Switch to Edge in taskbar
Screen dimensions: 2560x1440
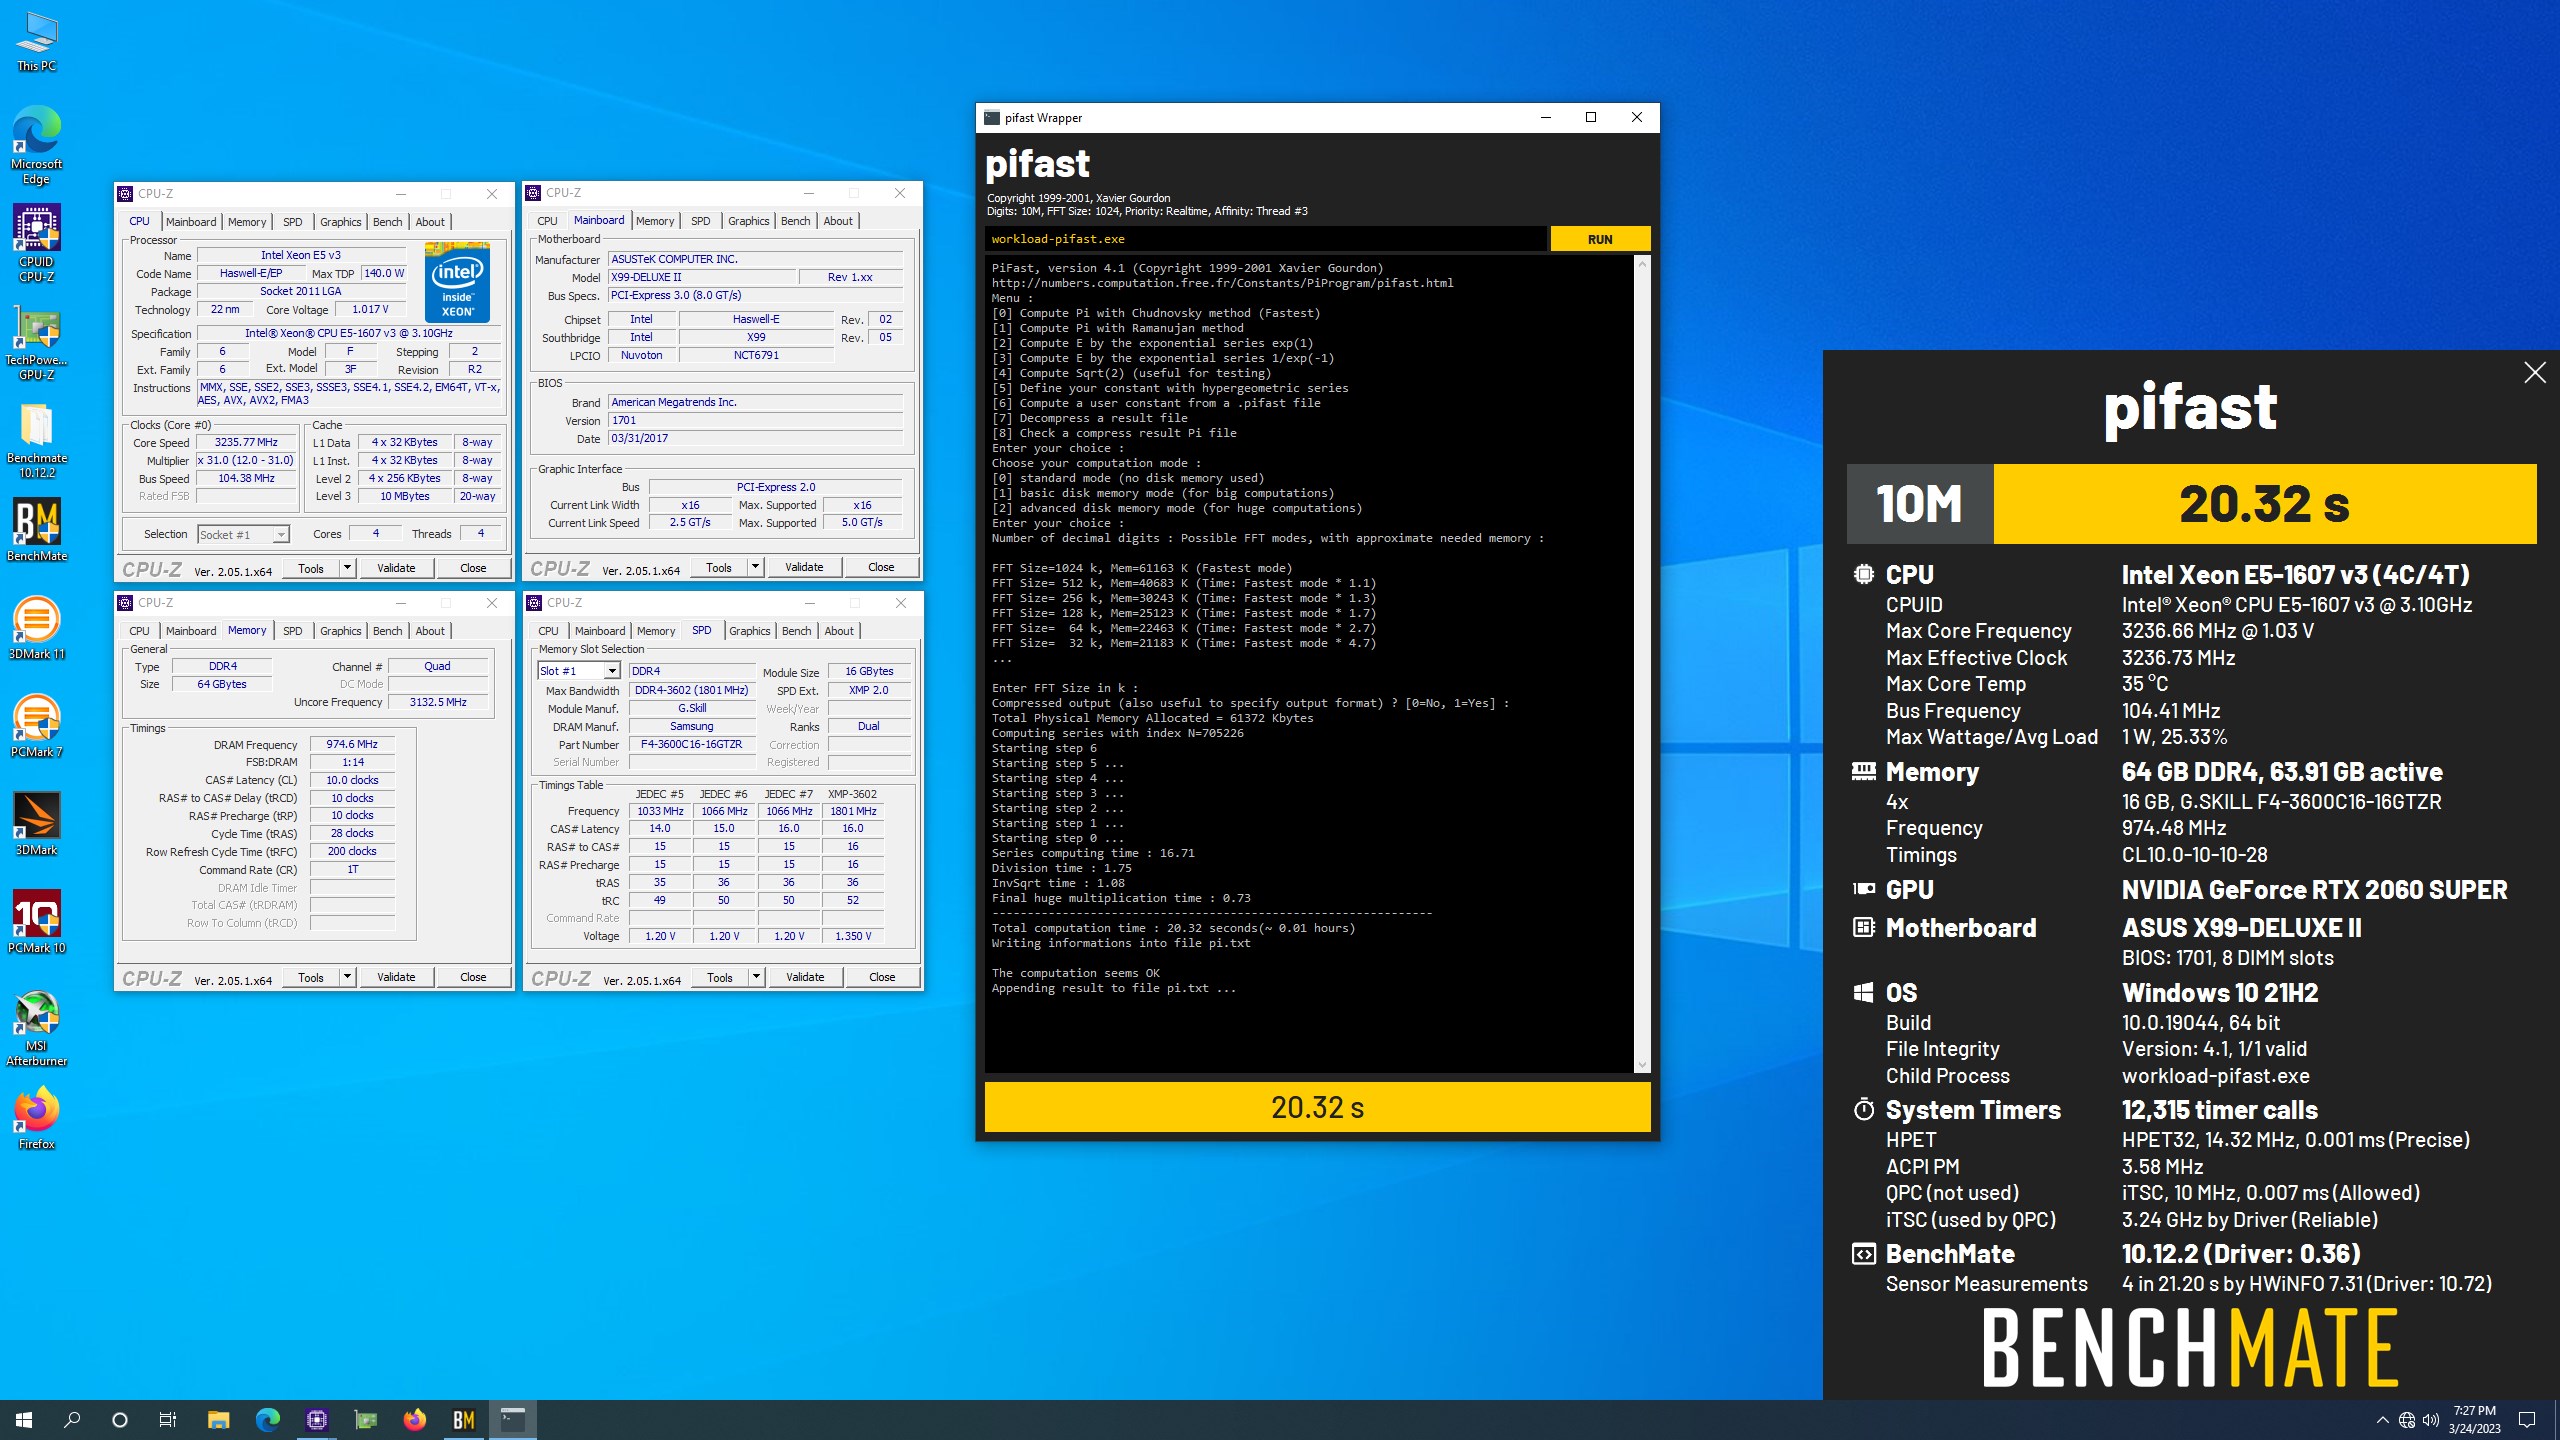(267, 1420)
